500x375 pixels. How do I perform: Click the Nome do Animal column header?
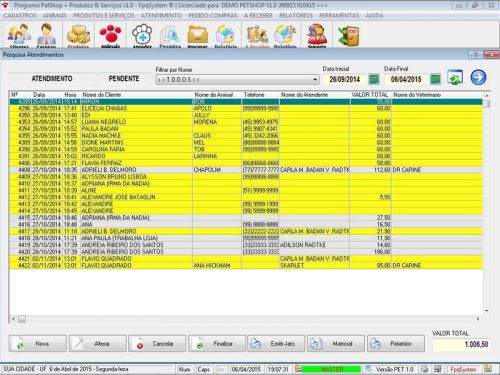217,95
